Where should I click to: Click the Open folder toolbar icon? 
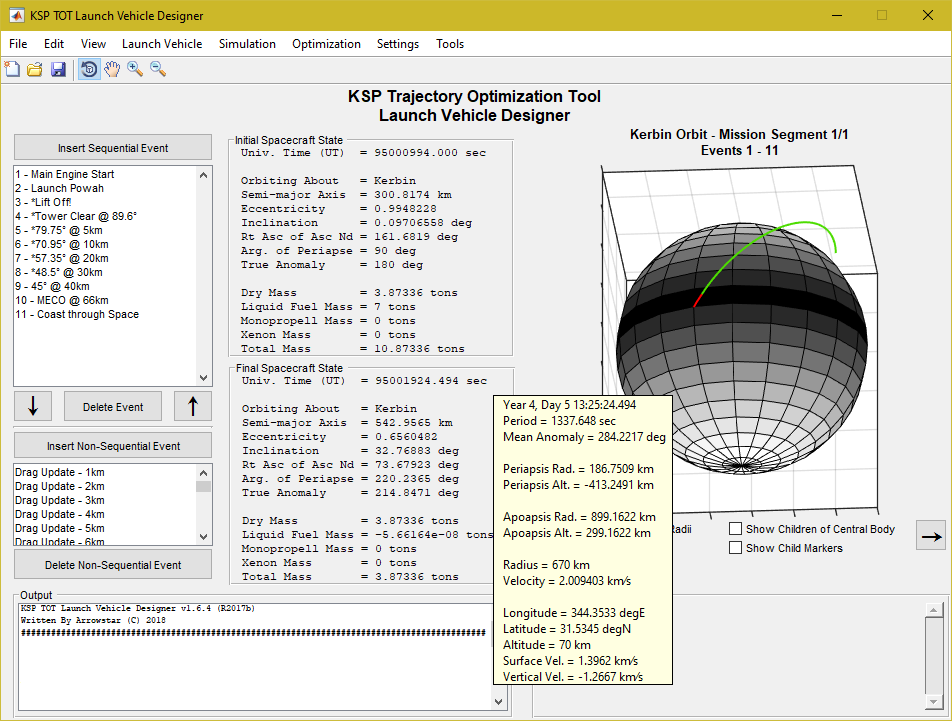pos(35,69)
